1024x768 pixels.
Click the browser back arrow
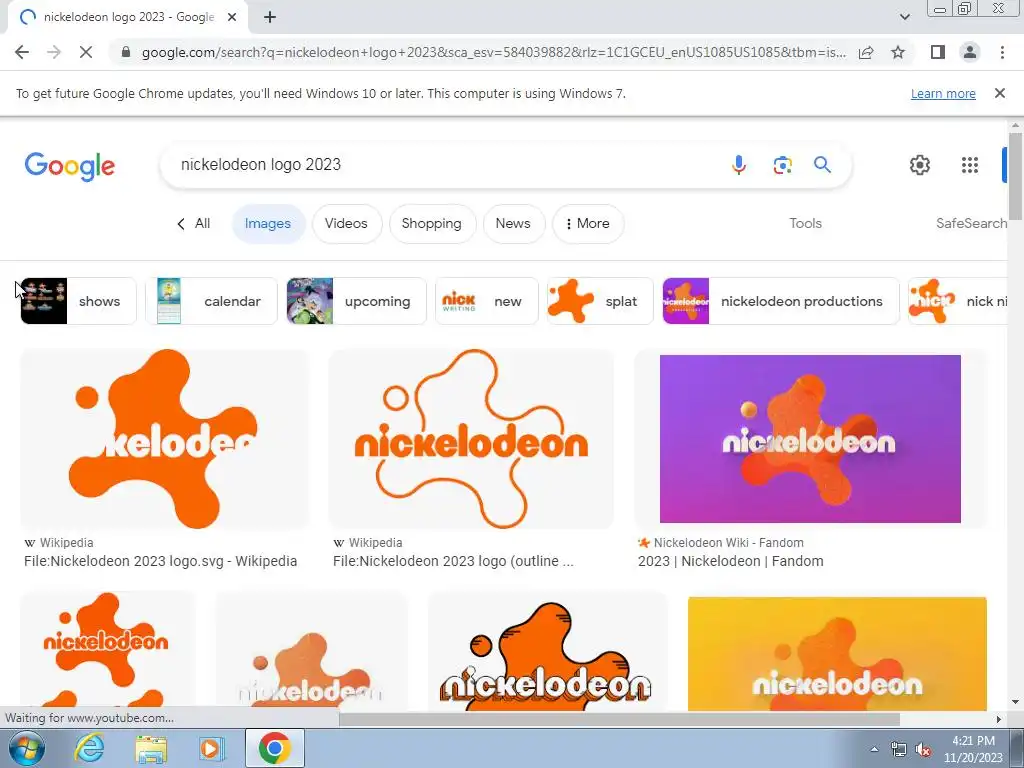(x=22, y=52)
